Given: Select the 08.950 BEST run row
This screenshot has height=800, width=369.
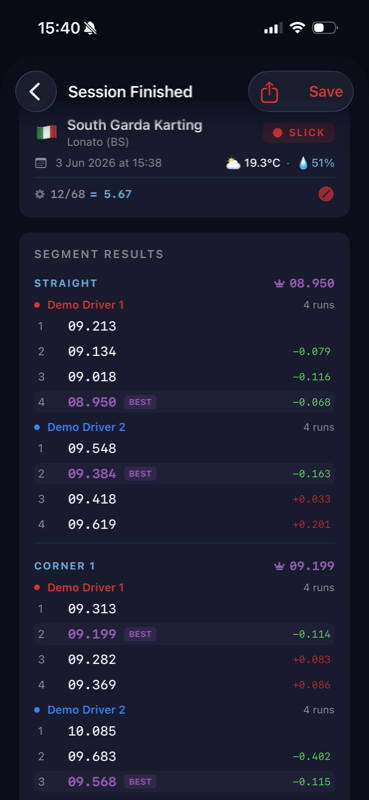Looking at the screenshot, I should click(184, 402).
